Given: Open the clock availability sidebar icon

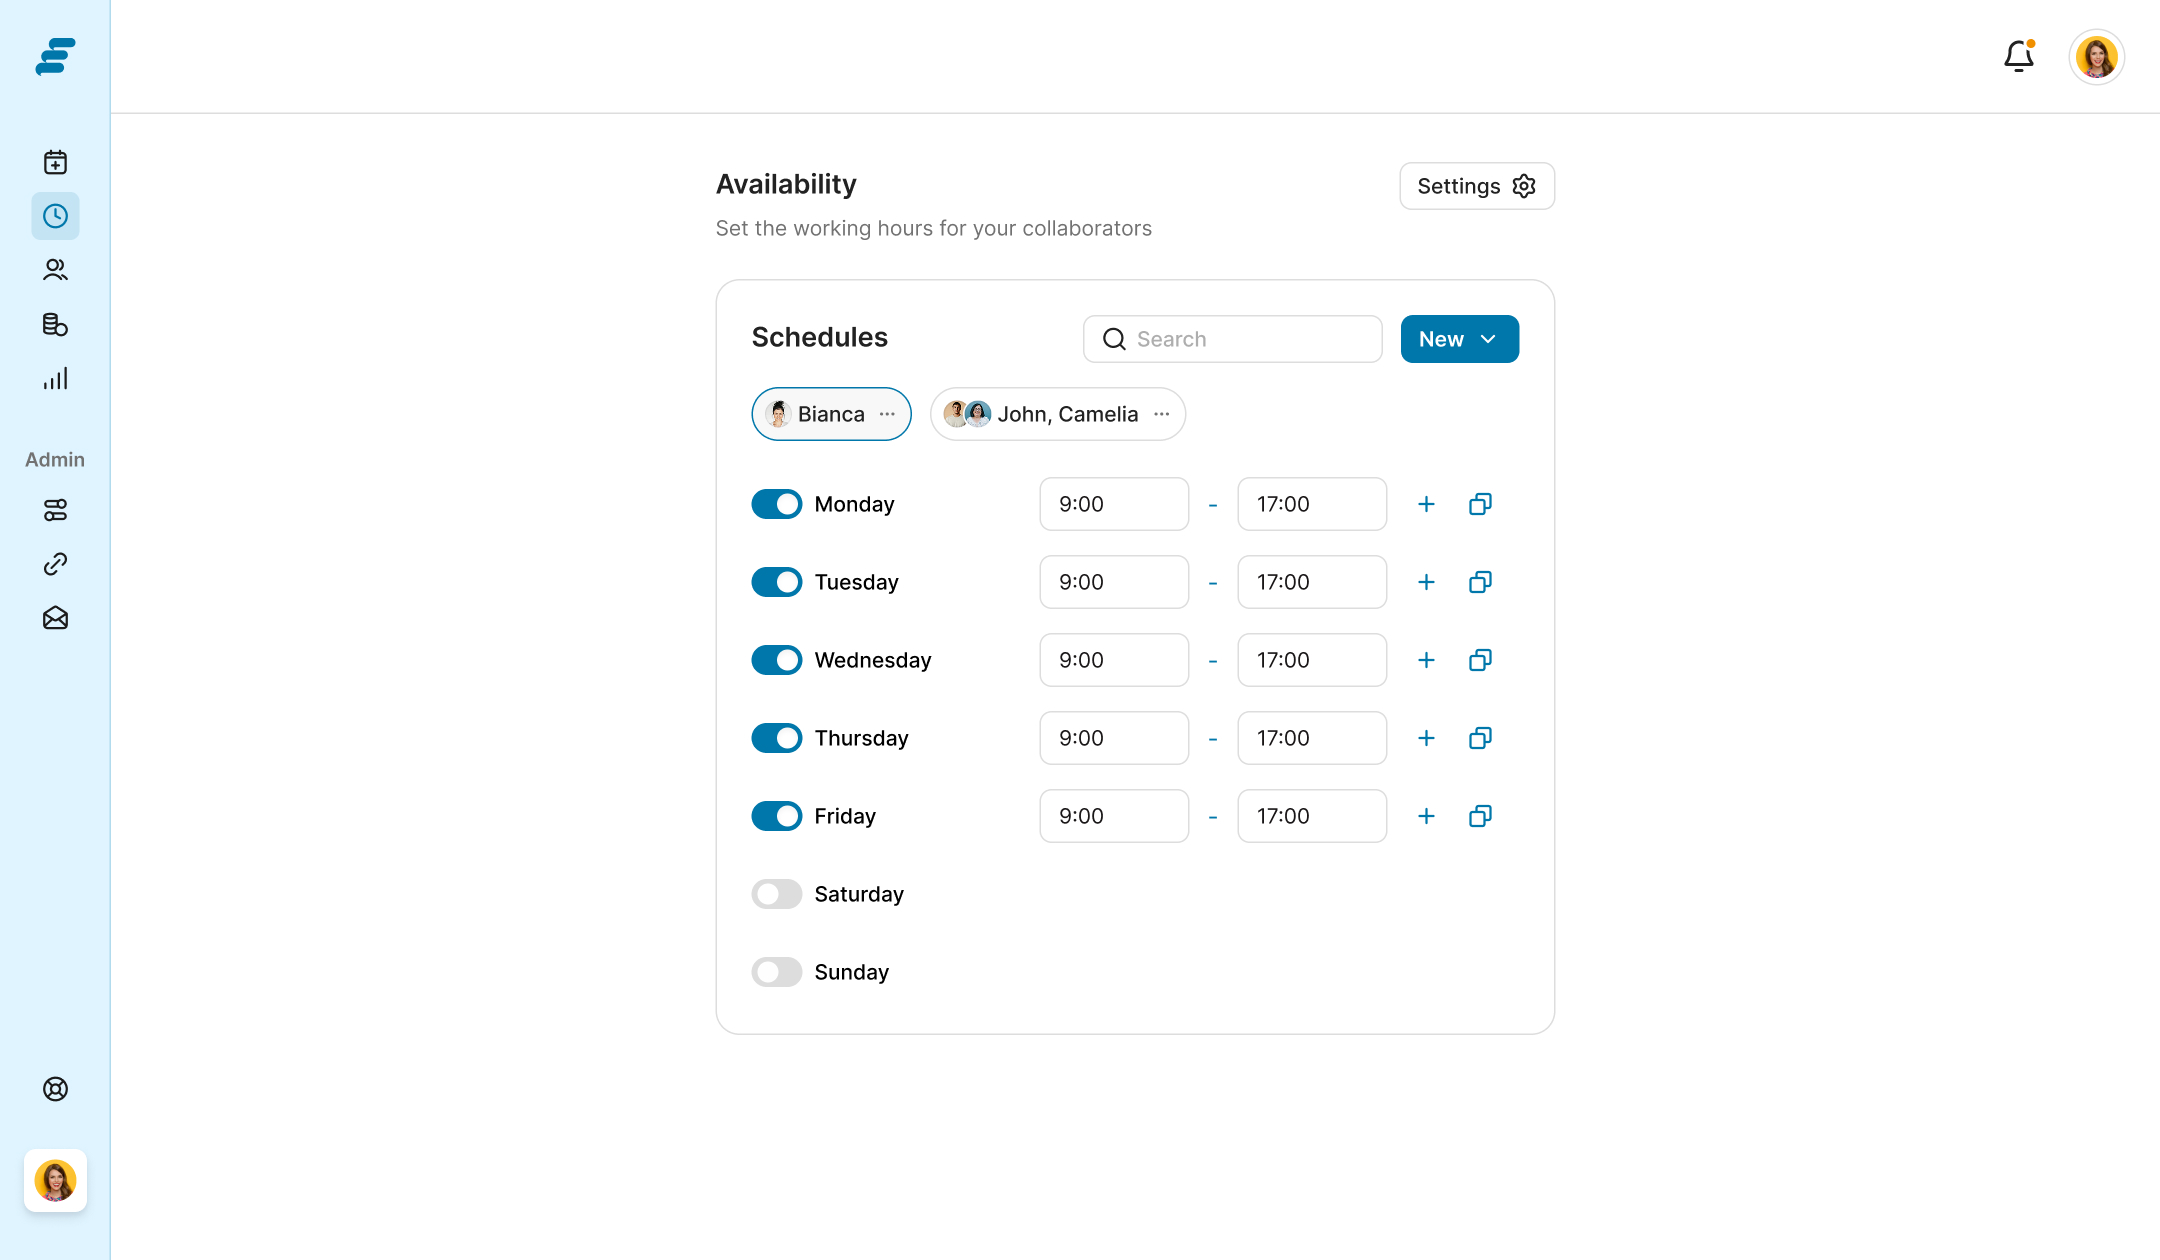Looking at the screenshot, I should 55,216.
